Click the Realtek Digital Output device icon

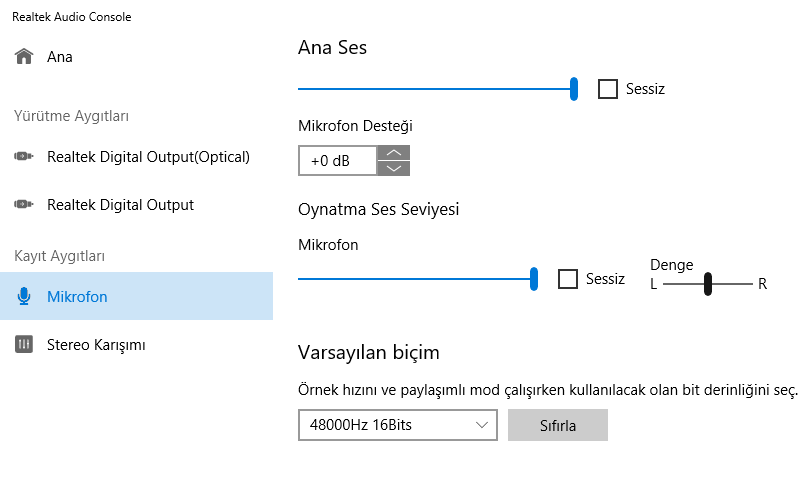tap(24, 205)
